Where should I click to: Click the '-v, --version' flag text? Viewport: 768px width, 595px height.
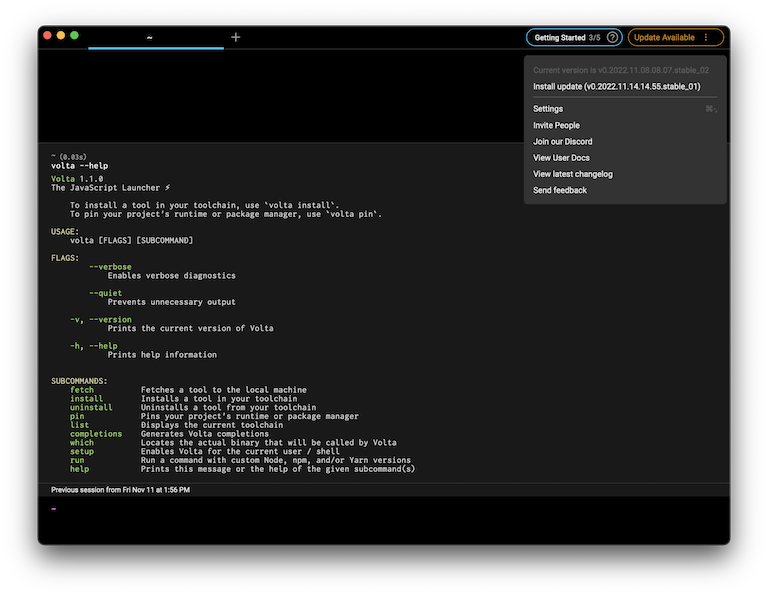(x=101, y=319)
